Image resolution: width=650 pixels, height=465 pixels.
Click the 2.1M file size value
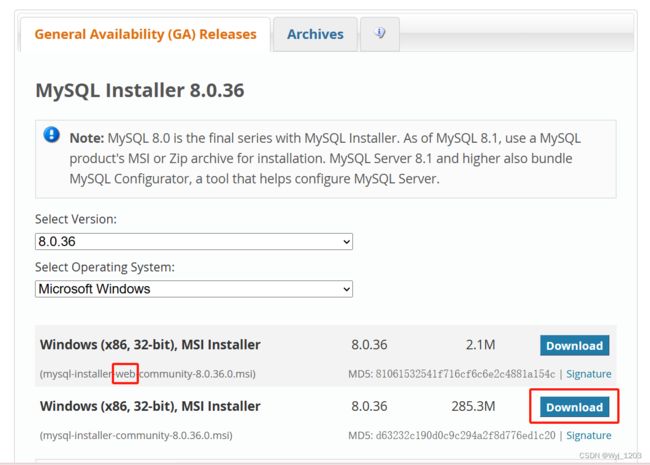[x=480, y=345]
